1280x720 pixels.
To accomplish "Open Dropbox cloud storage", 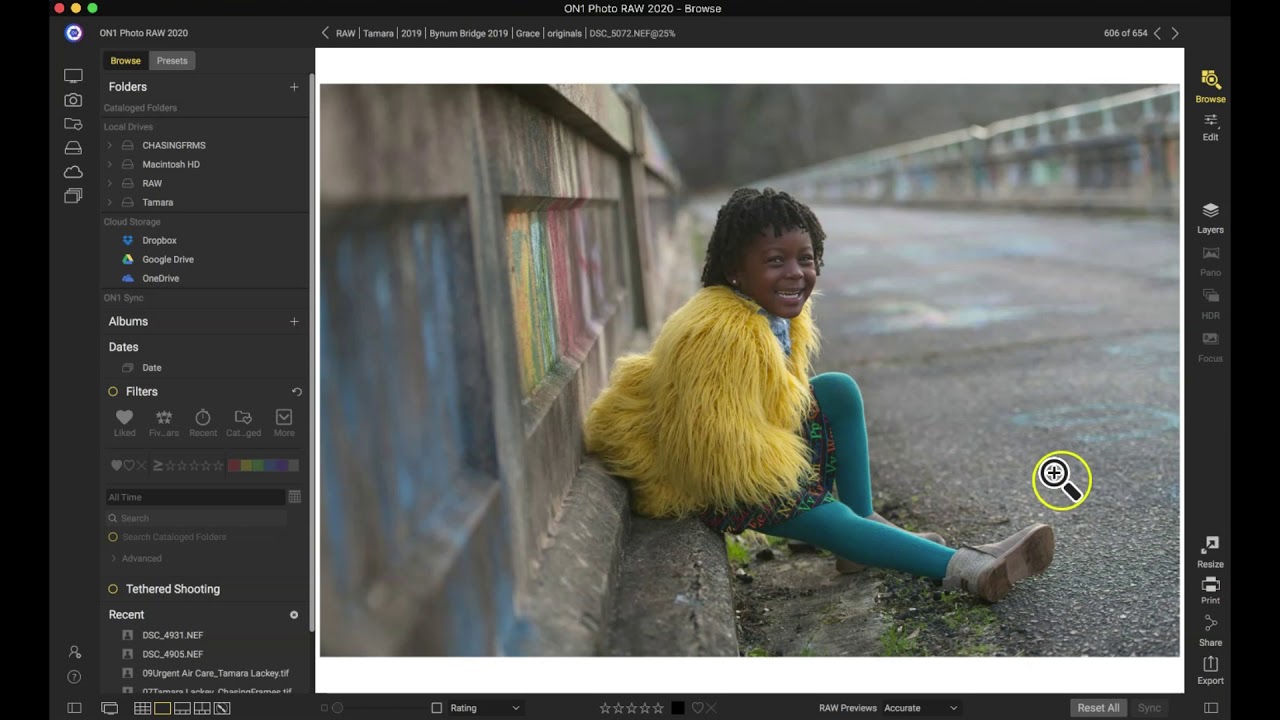I will pos(159,240).
